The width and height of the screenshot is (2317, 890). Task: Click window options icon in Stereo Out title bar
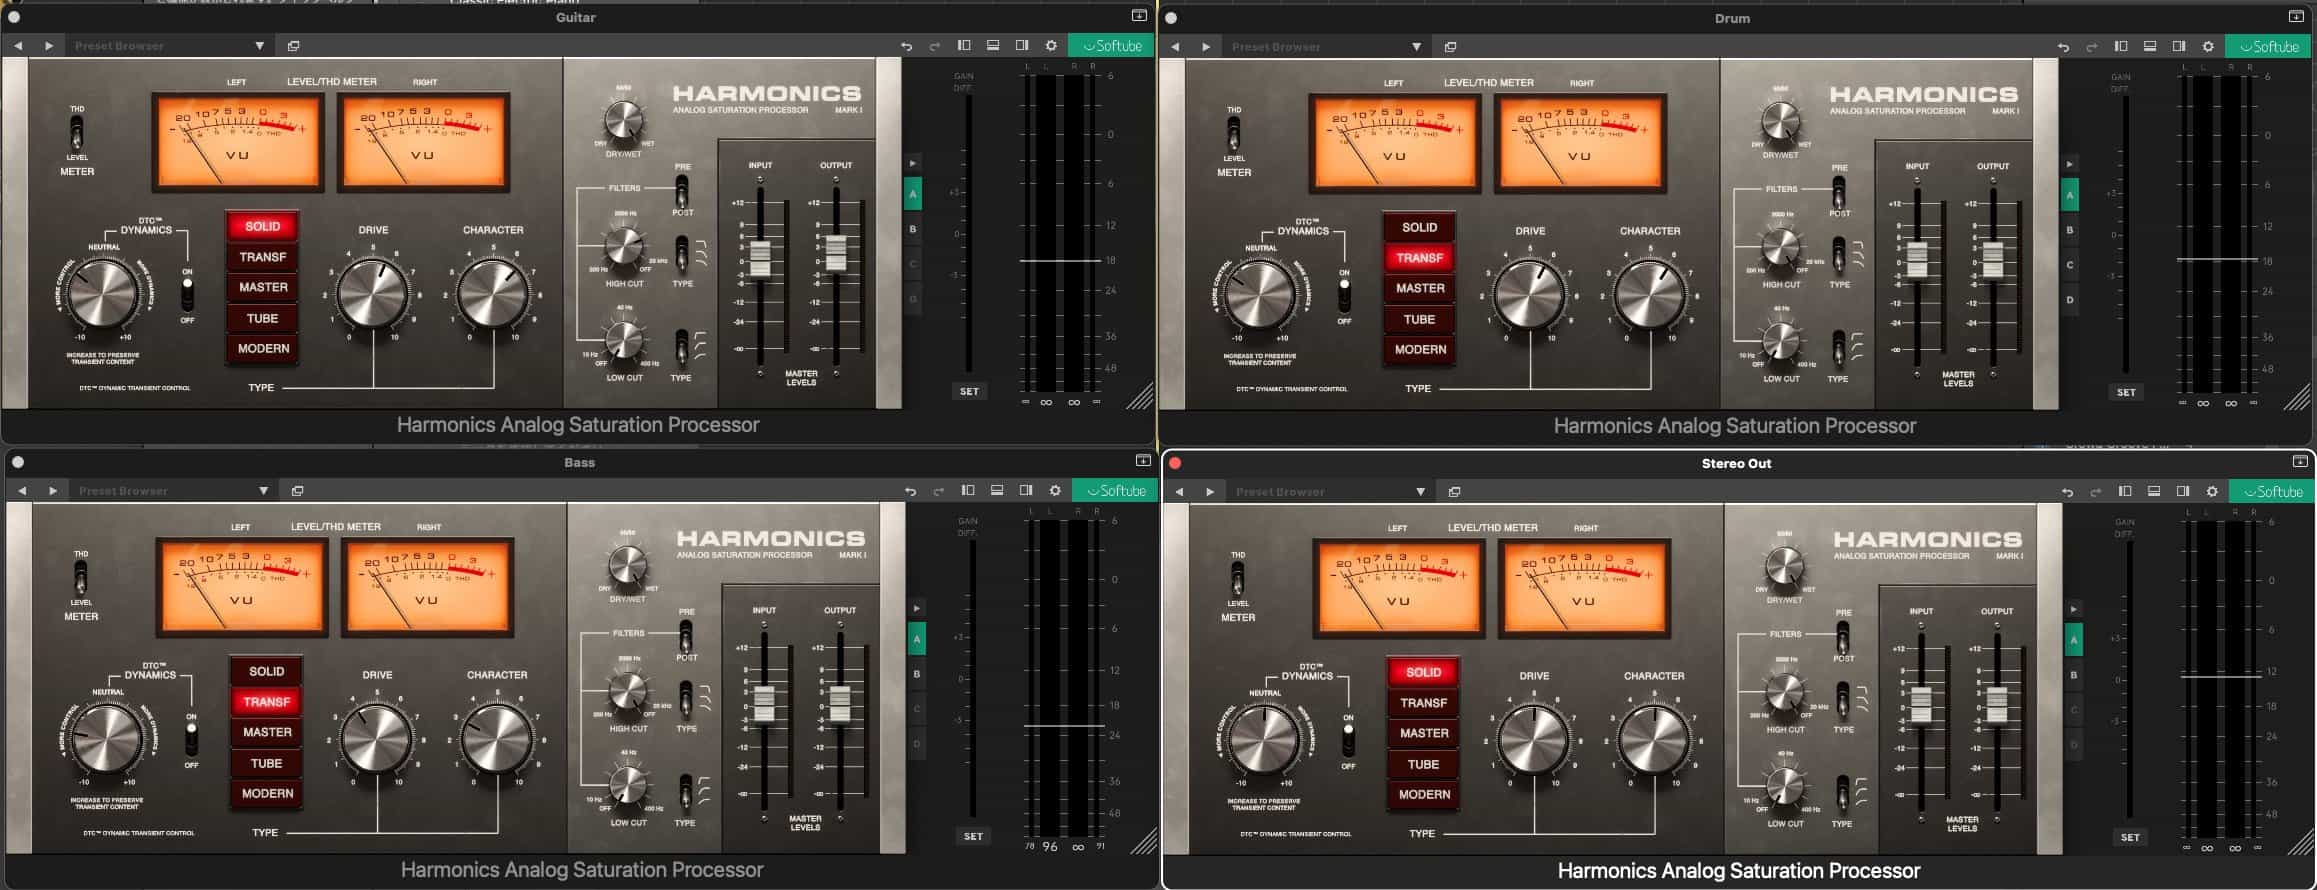coord(2300,461)
